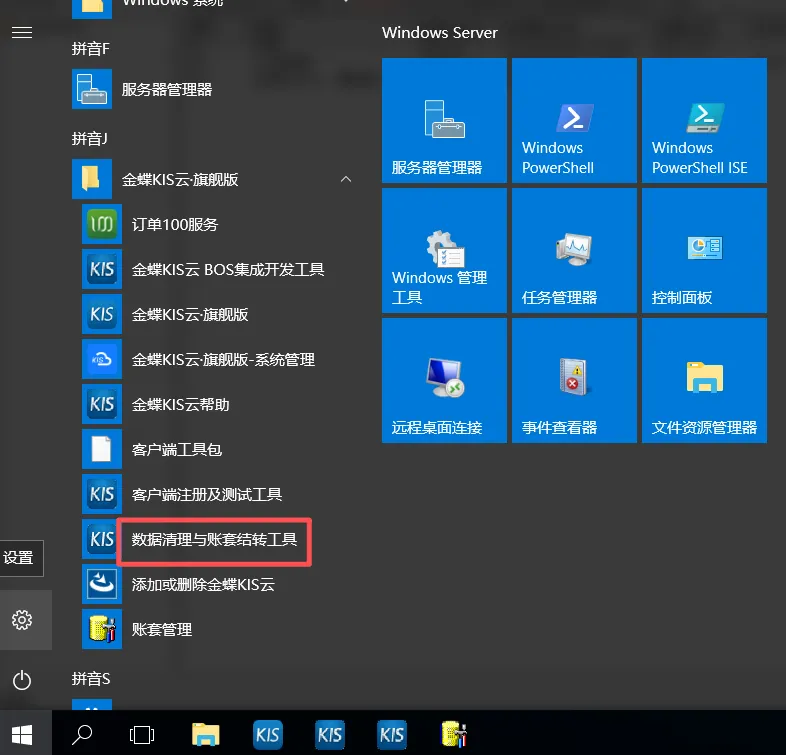Open the 任务管理器 tile
Viewport: 786px width, 755px height.
click(574, 250)
